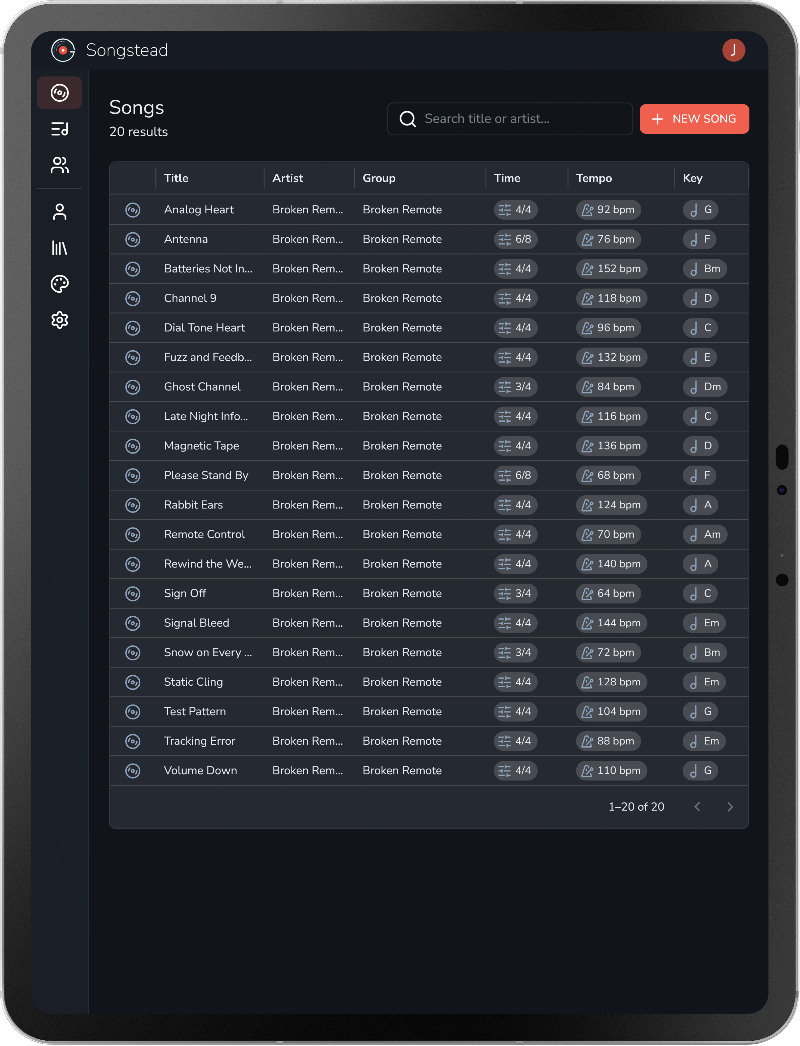Click the 88 bpm tempo chip
Screen dimensions: 800x1046
tap(608, 741)
